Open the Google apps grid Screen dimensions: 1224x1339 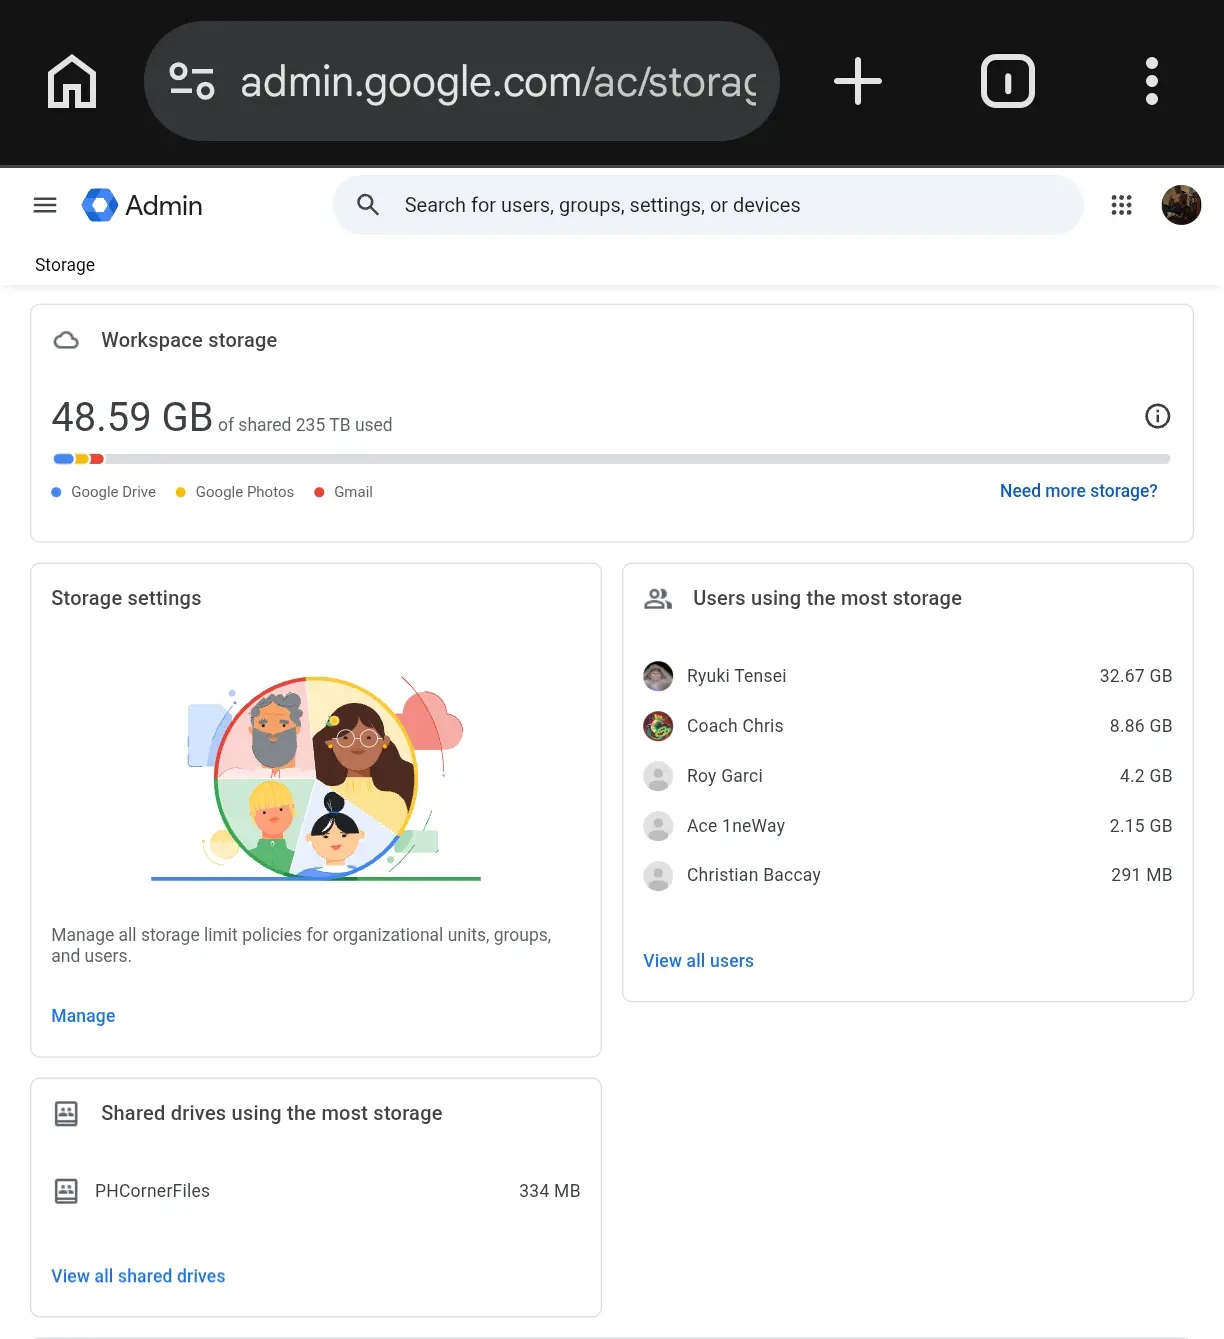(x=1121, y=205)
